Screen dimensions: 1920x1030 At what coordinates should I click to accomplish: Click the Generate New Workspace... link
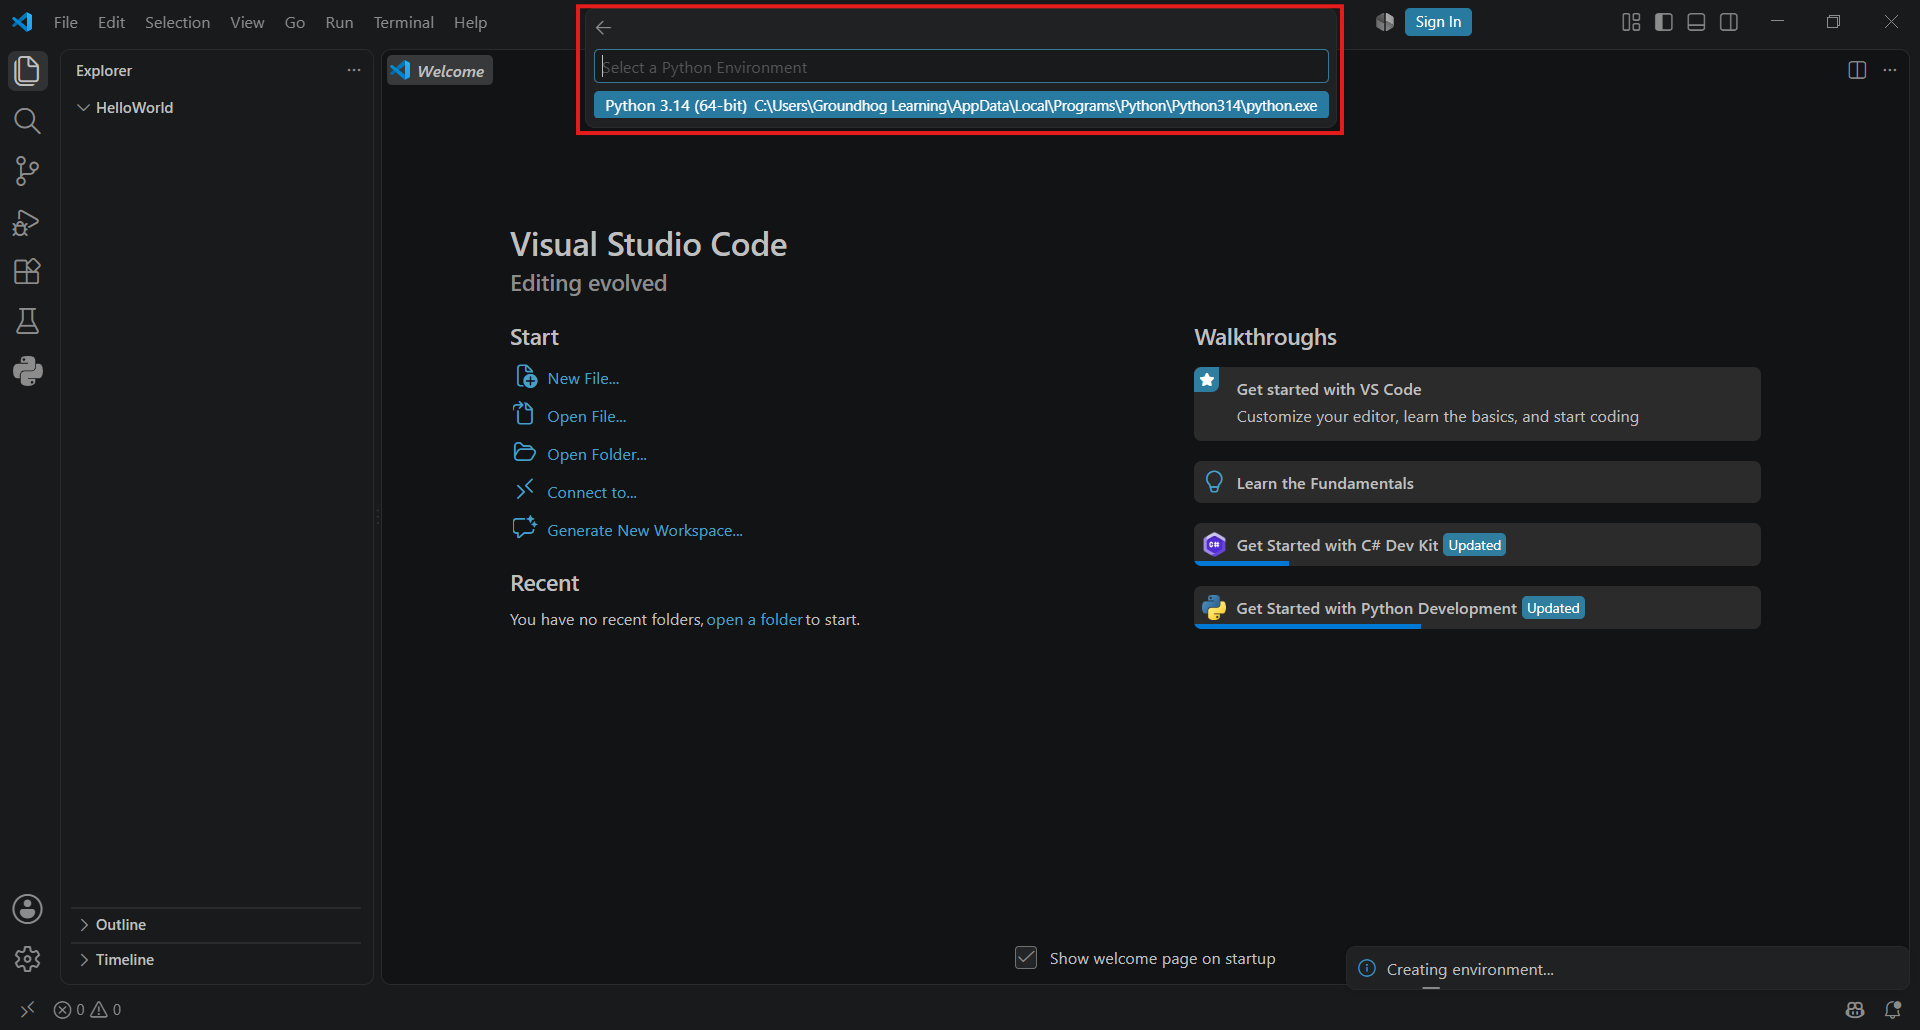(x=645, y=530)
